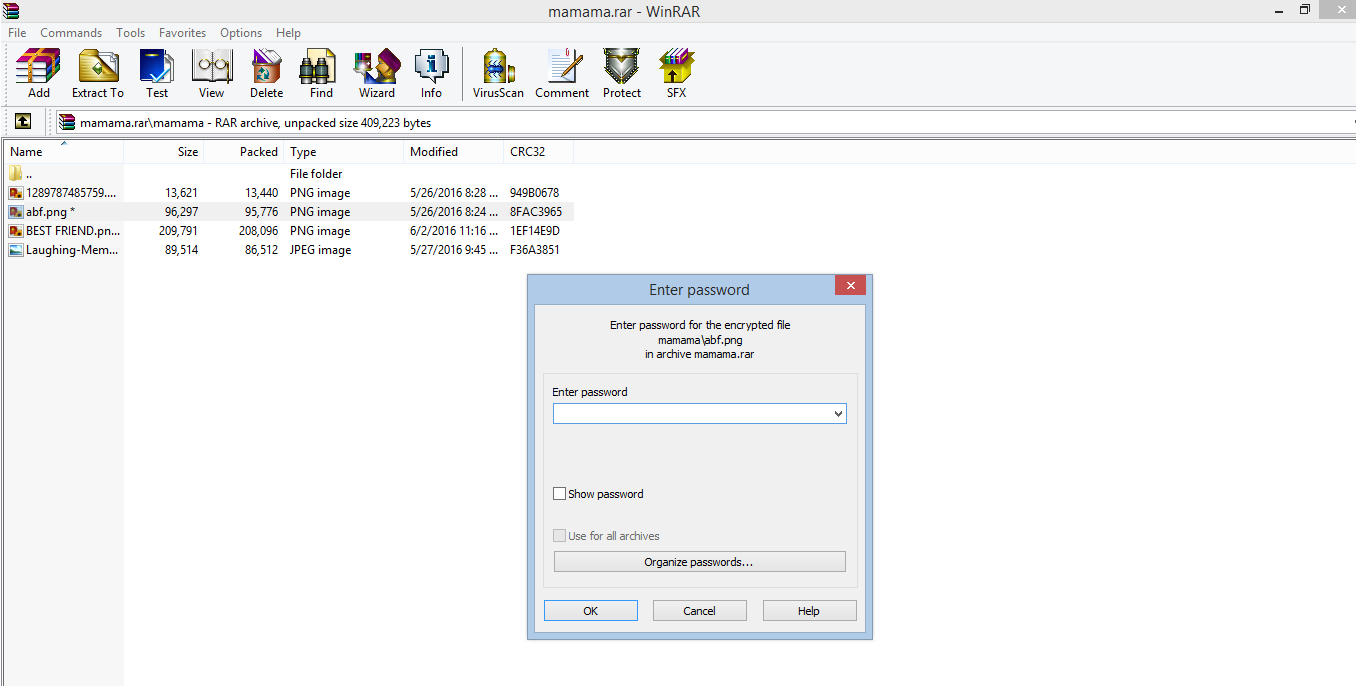Viewport: 1356px width, 686px height.
Task: Start VirusScan on the archive
Action: pyautogui.click(x=499, y=73)
